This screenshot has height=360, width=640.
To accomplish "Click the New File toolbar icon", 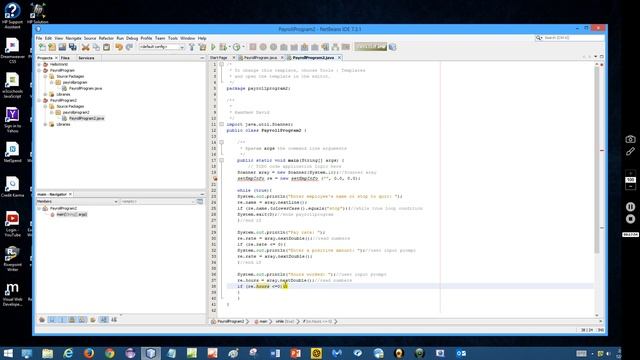I will click(42, 47).
